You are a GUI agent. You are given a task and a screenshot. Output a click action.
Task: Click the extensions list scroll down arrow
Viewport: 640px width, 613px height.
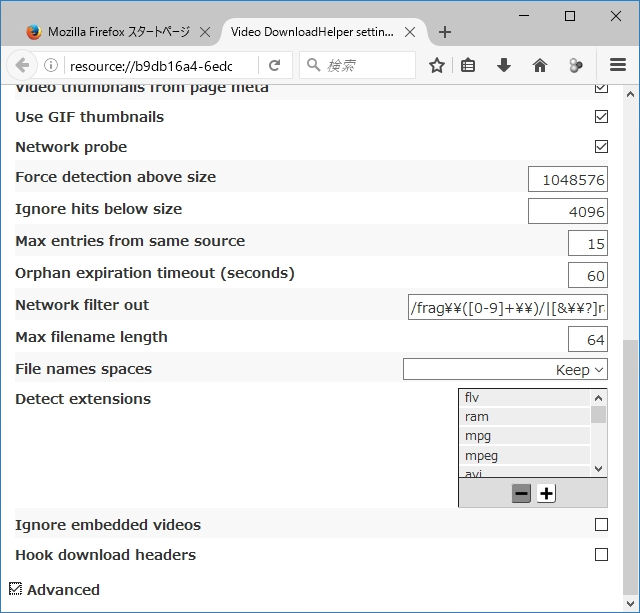598,469
